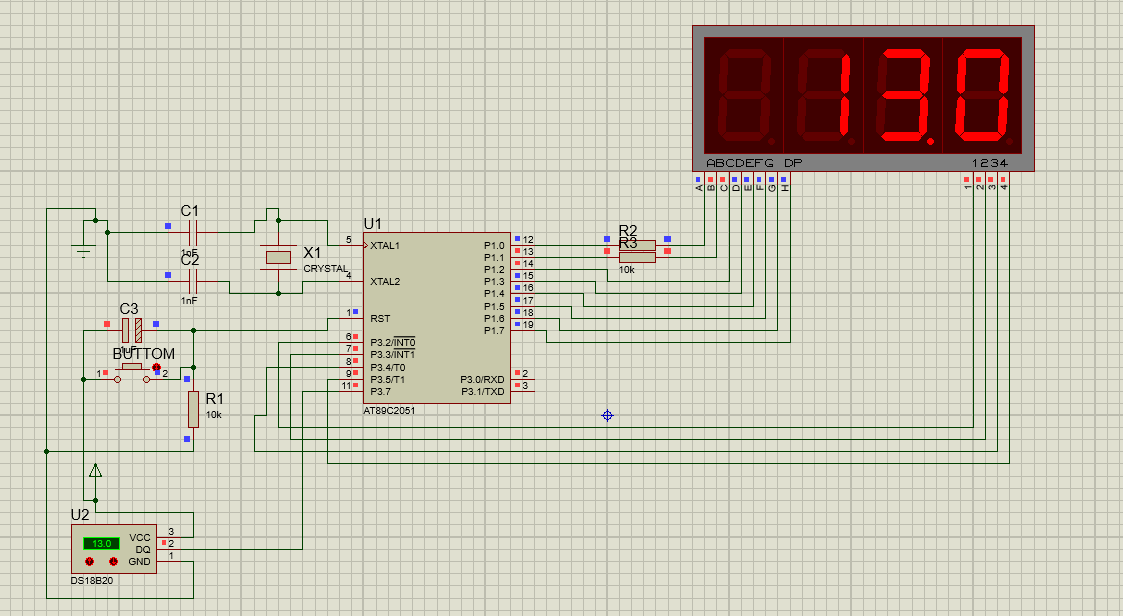This screenshot has width=1123, height=616.
Task: Click the U1 reference label
Action: pyautogui.click(x=373, y=224)
